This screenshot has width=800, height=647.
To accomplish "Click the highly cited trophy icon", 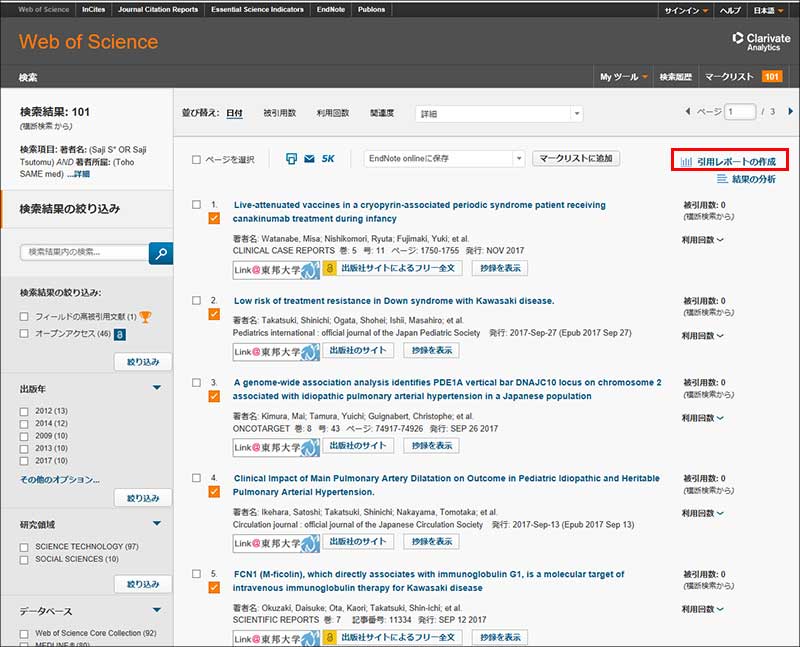I will coord(145,317).
